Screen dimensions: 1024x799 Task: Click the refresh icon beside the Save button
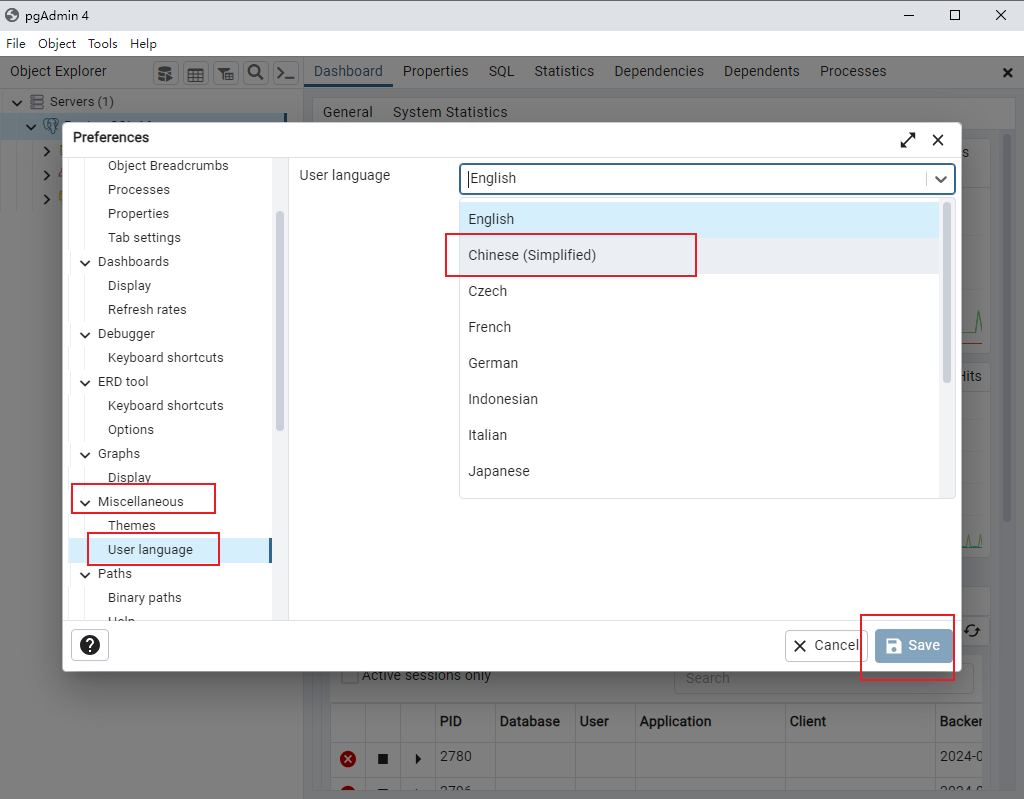pyautogui.click(x=971, y=631)
